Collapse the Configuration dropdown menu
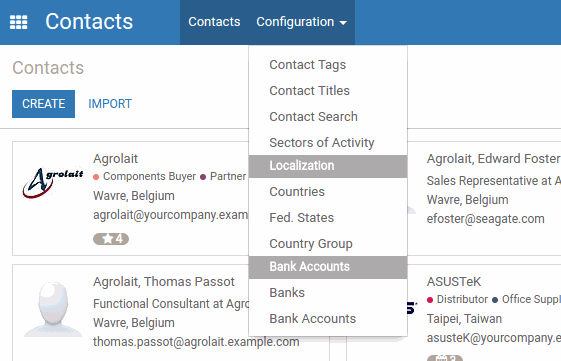 tap(302, 22)
